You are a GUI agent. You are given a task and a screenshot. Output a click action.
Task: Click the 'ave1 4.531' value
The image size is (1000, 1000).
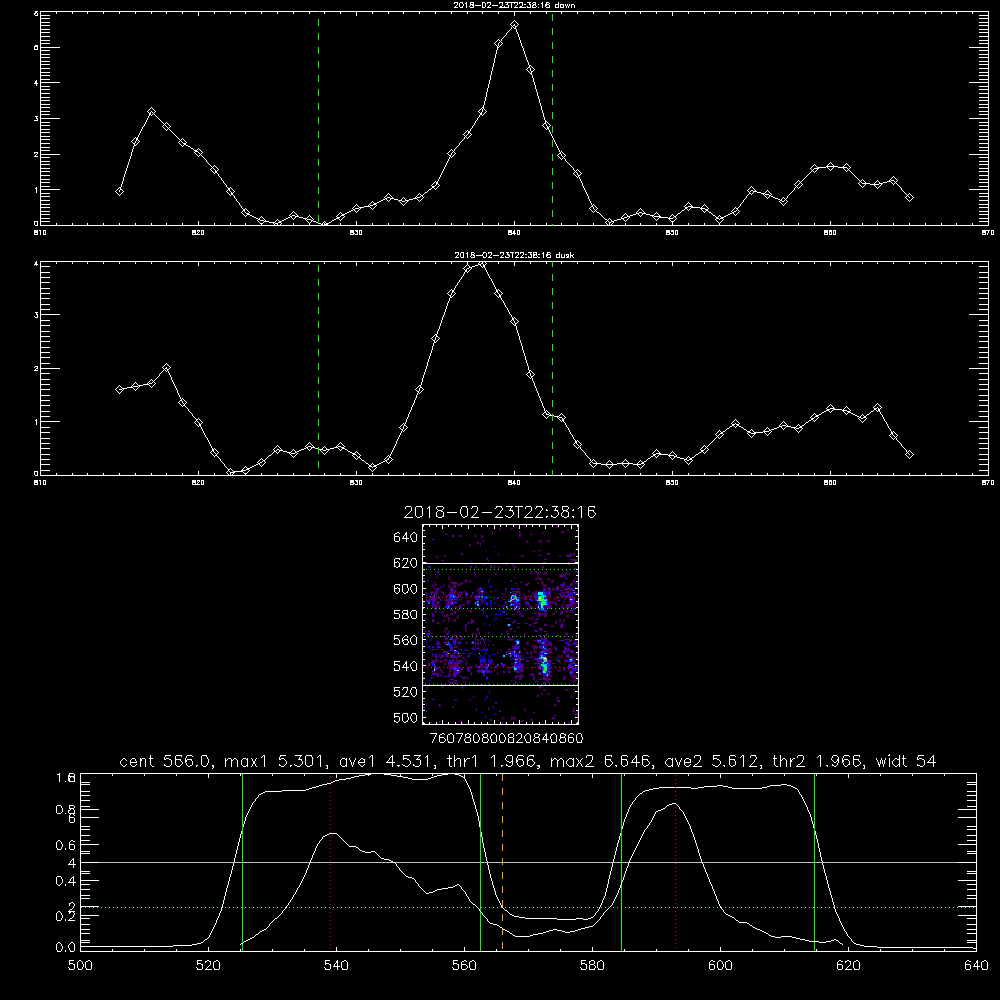point(390,761)
